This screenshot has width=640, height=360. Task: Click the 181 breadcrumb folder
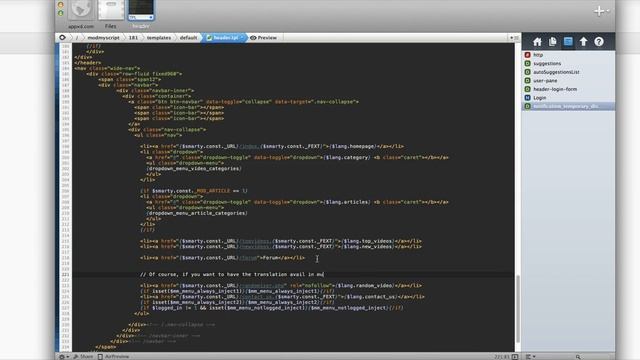pos(133,38)
